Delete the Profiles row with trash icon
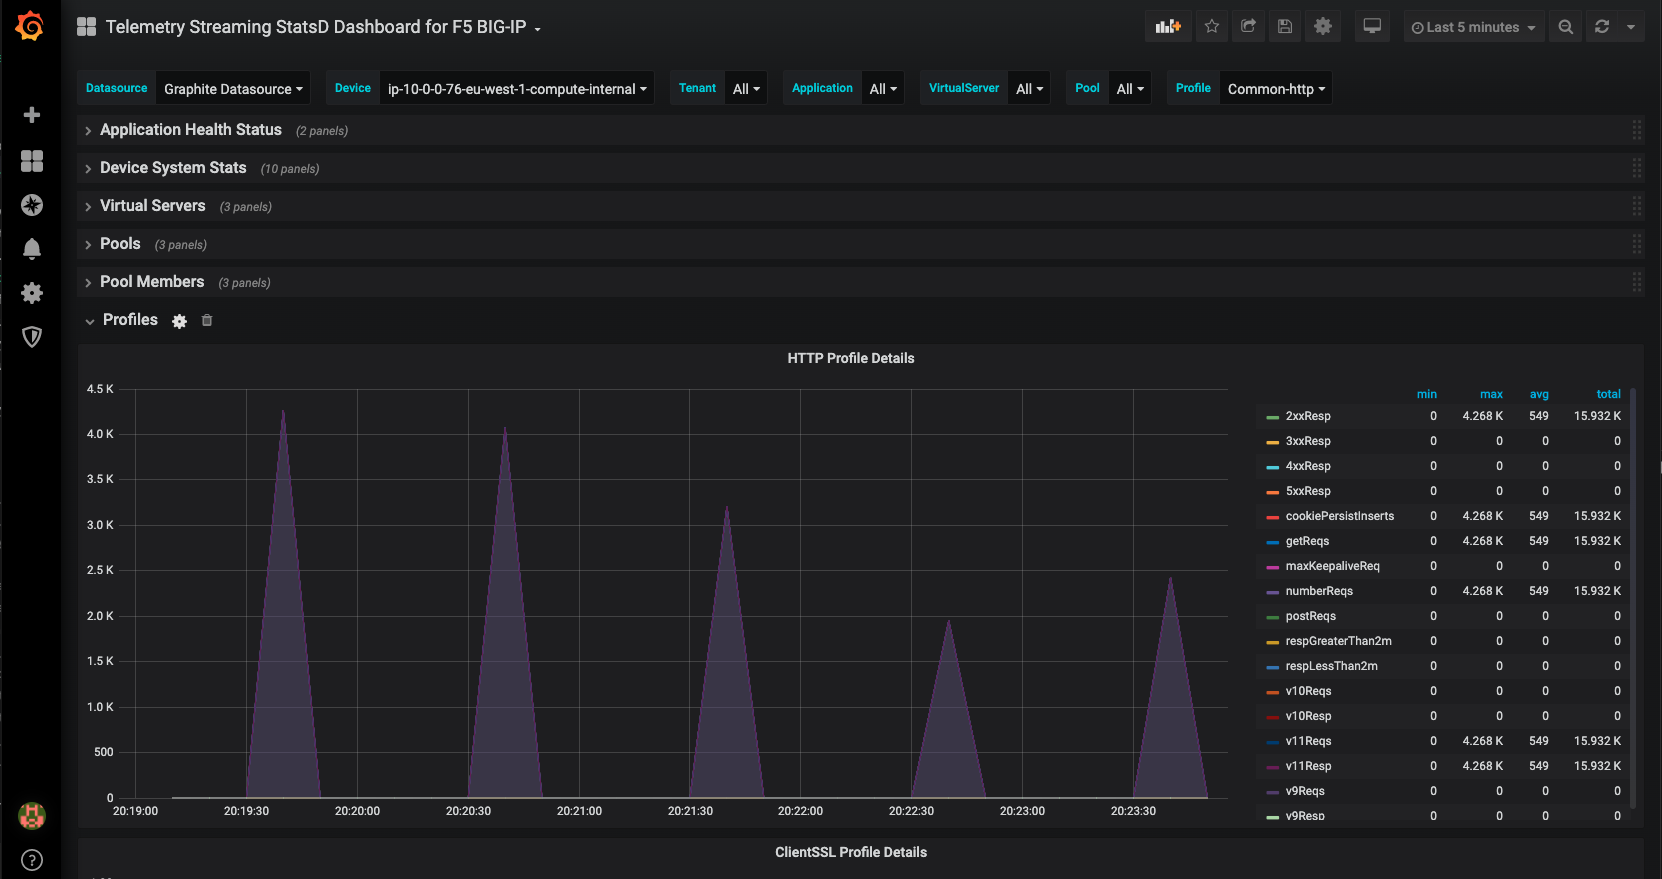1662x879 pixels. [207, 321]
